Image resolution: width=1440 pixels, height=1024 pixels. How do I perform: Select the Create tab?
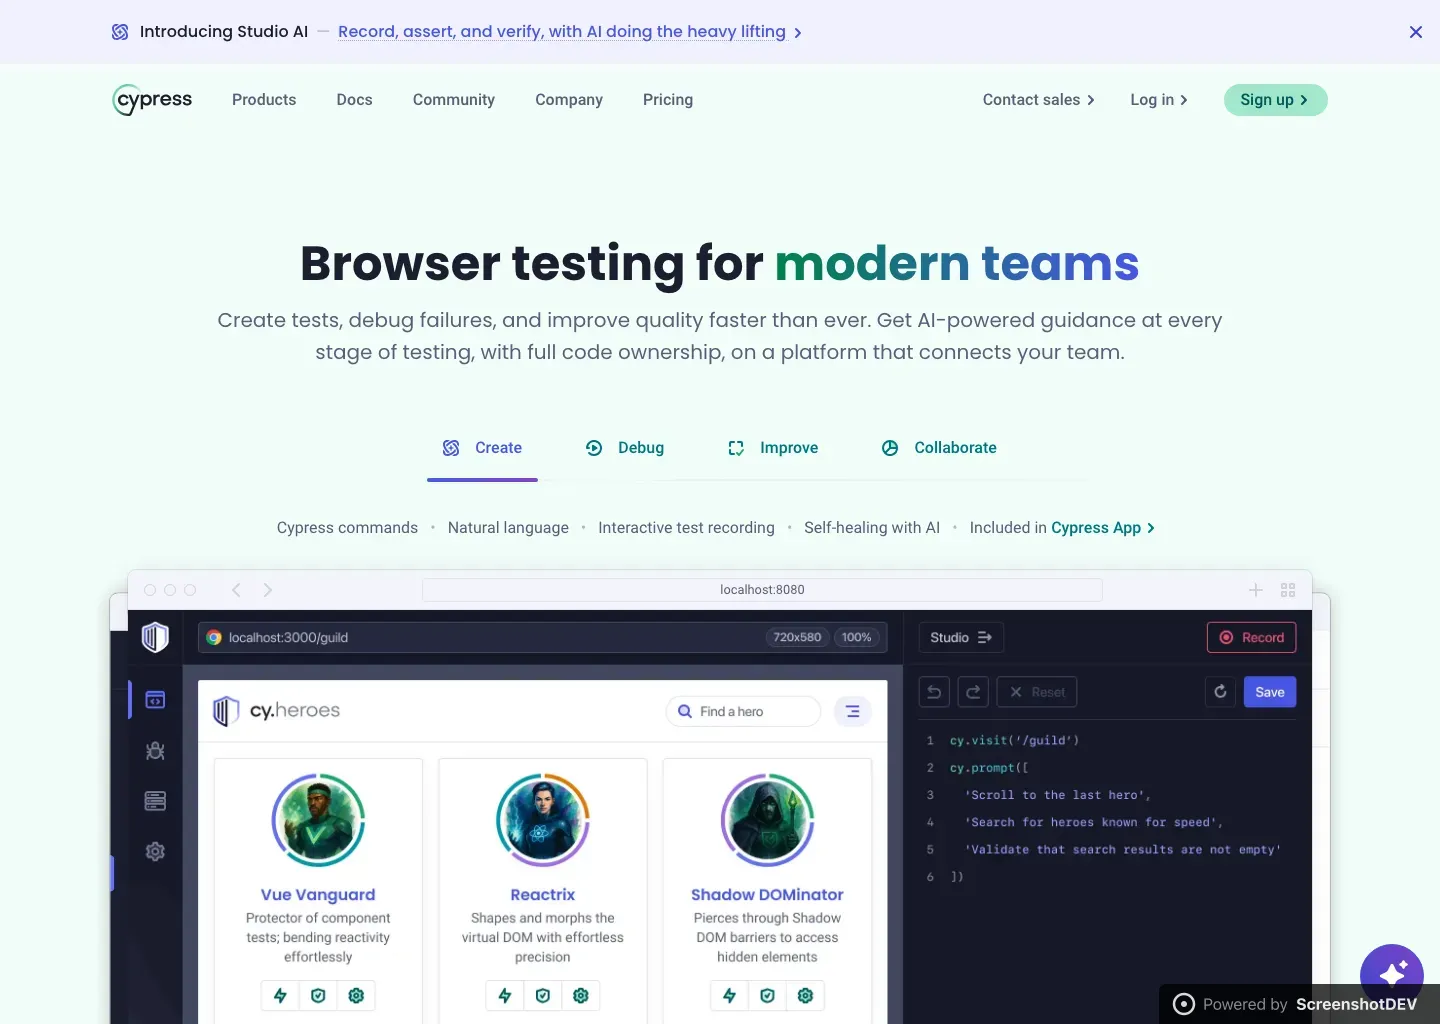click(482, 448)
